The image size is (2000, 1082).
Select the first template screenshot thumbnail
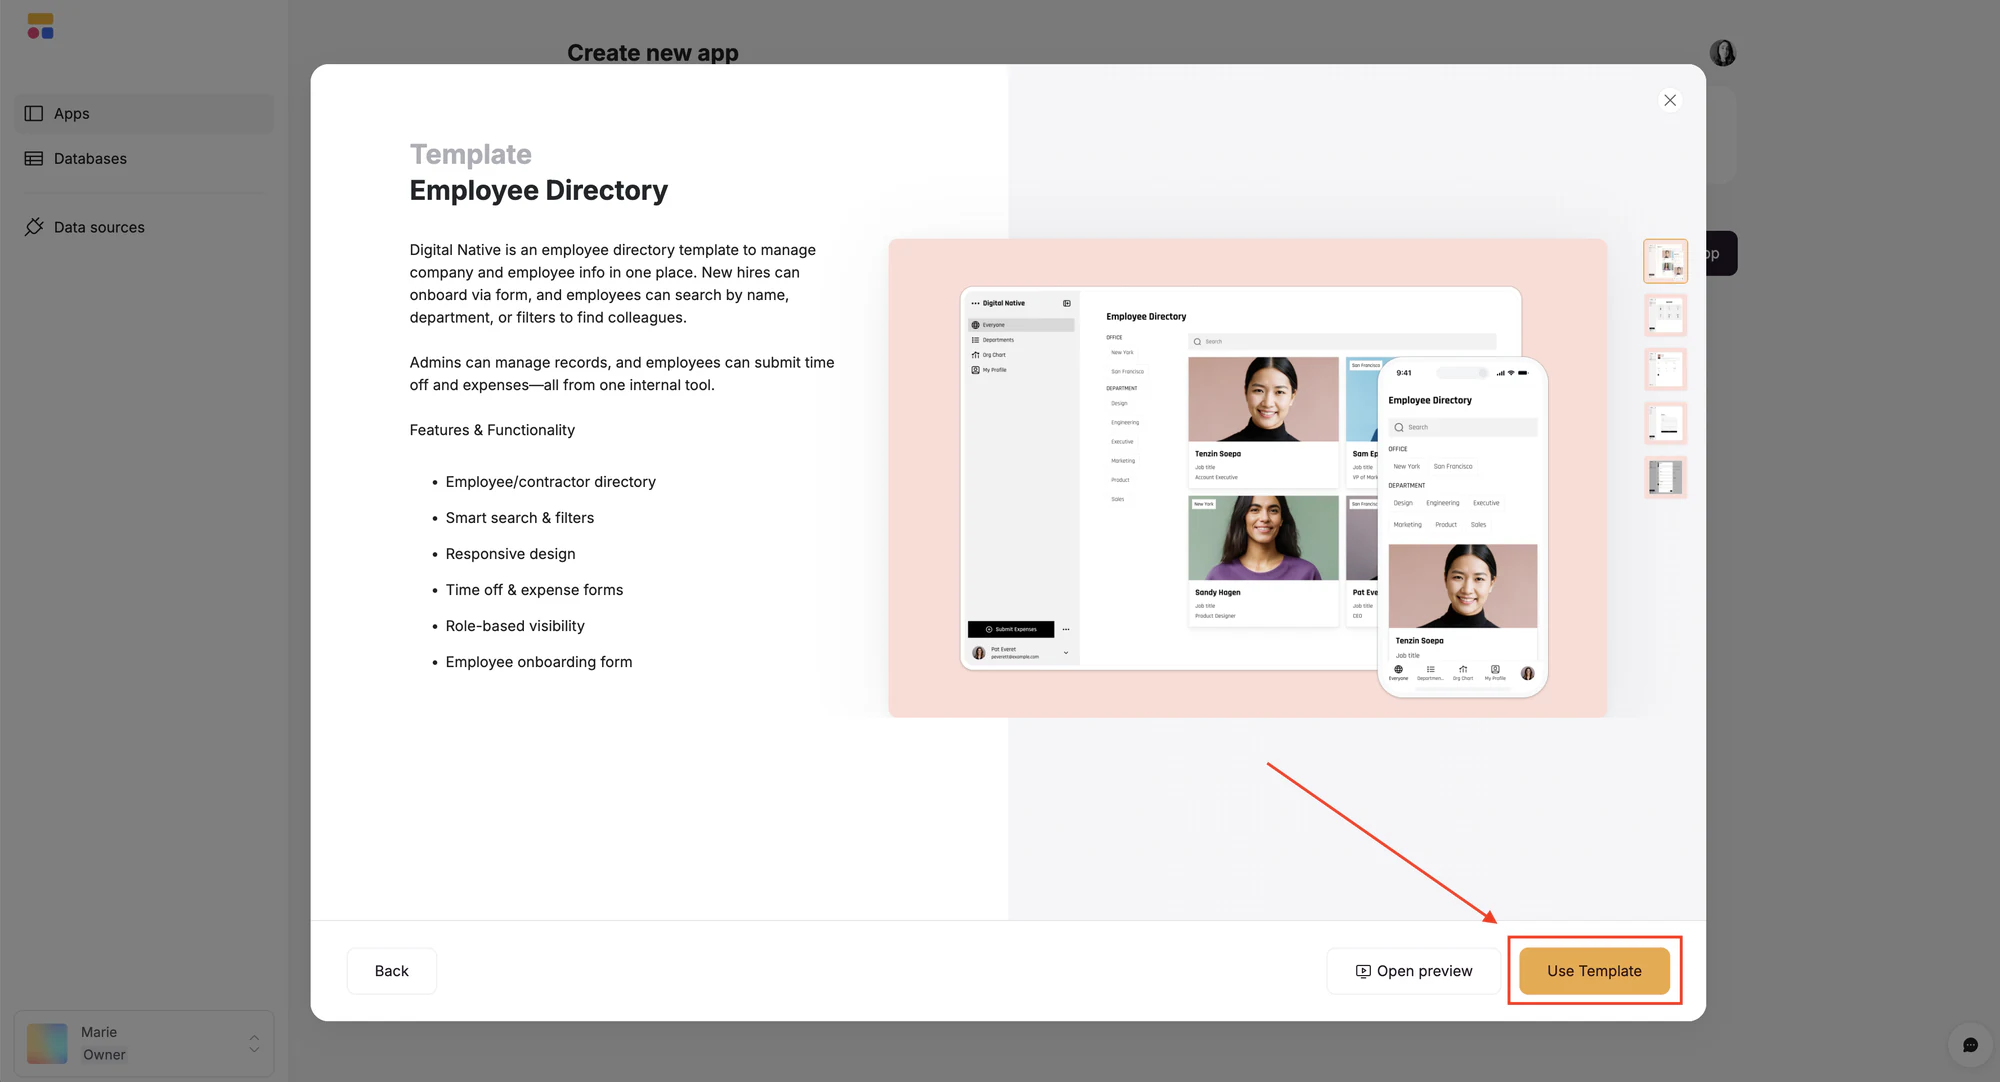tap(1666, 261)
